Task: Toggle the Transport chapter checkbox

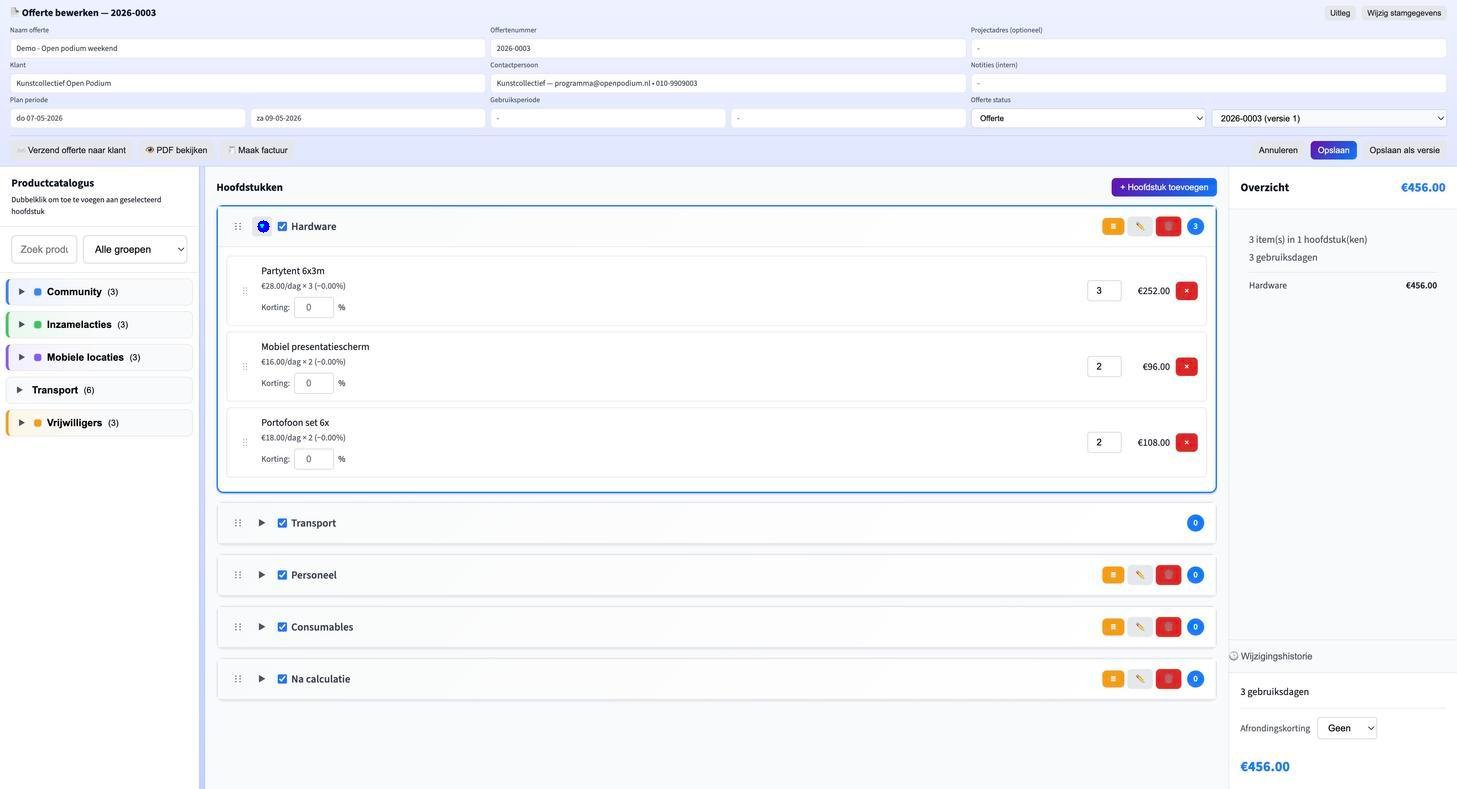Action: [x=282, y=523]
